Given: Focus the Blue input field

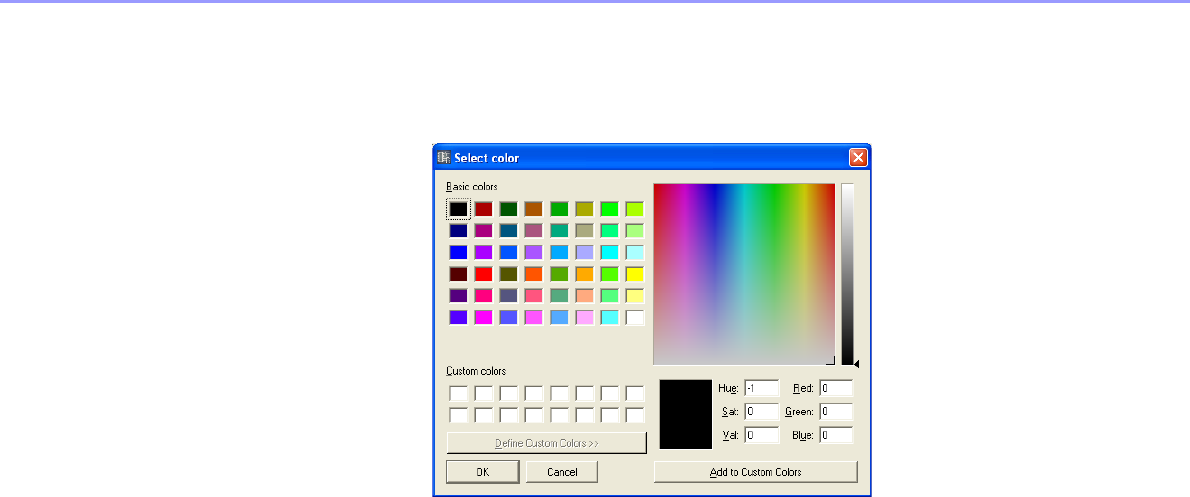Looking at the screenshot, I should (x=836, y=436).
